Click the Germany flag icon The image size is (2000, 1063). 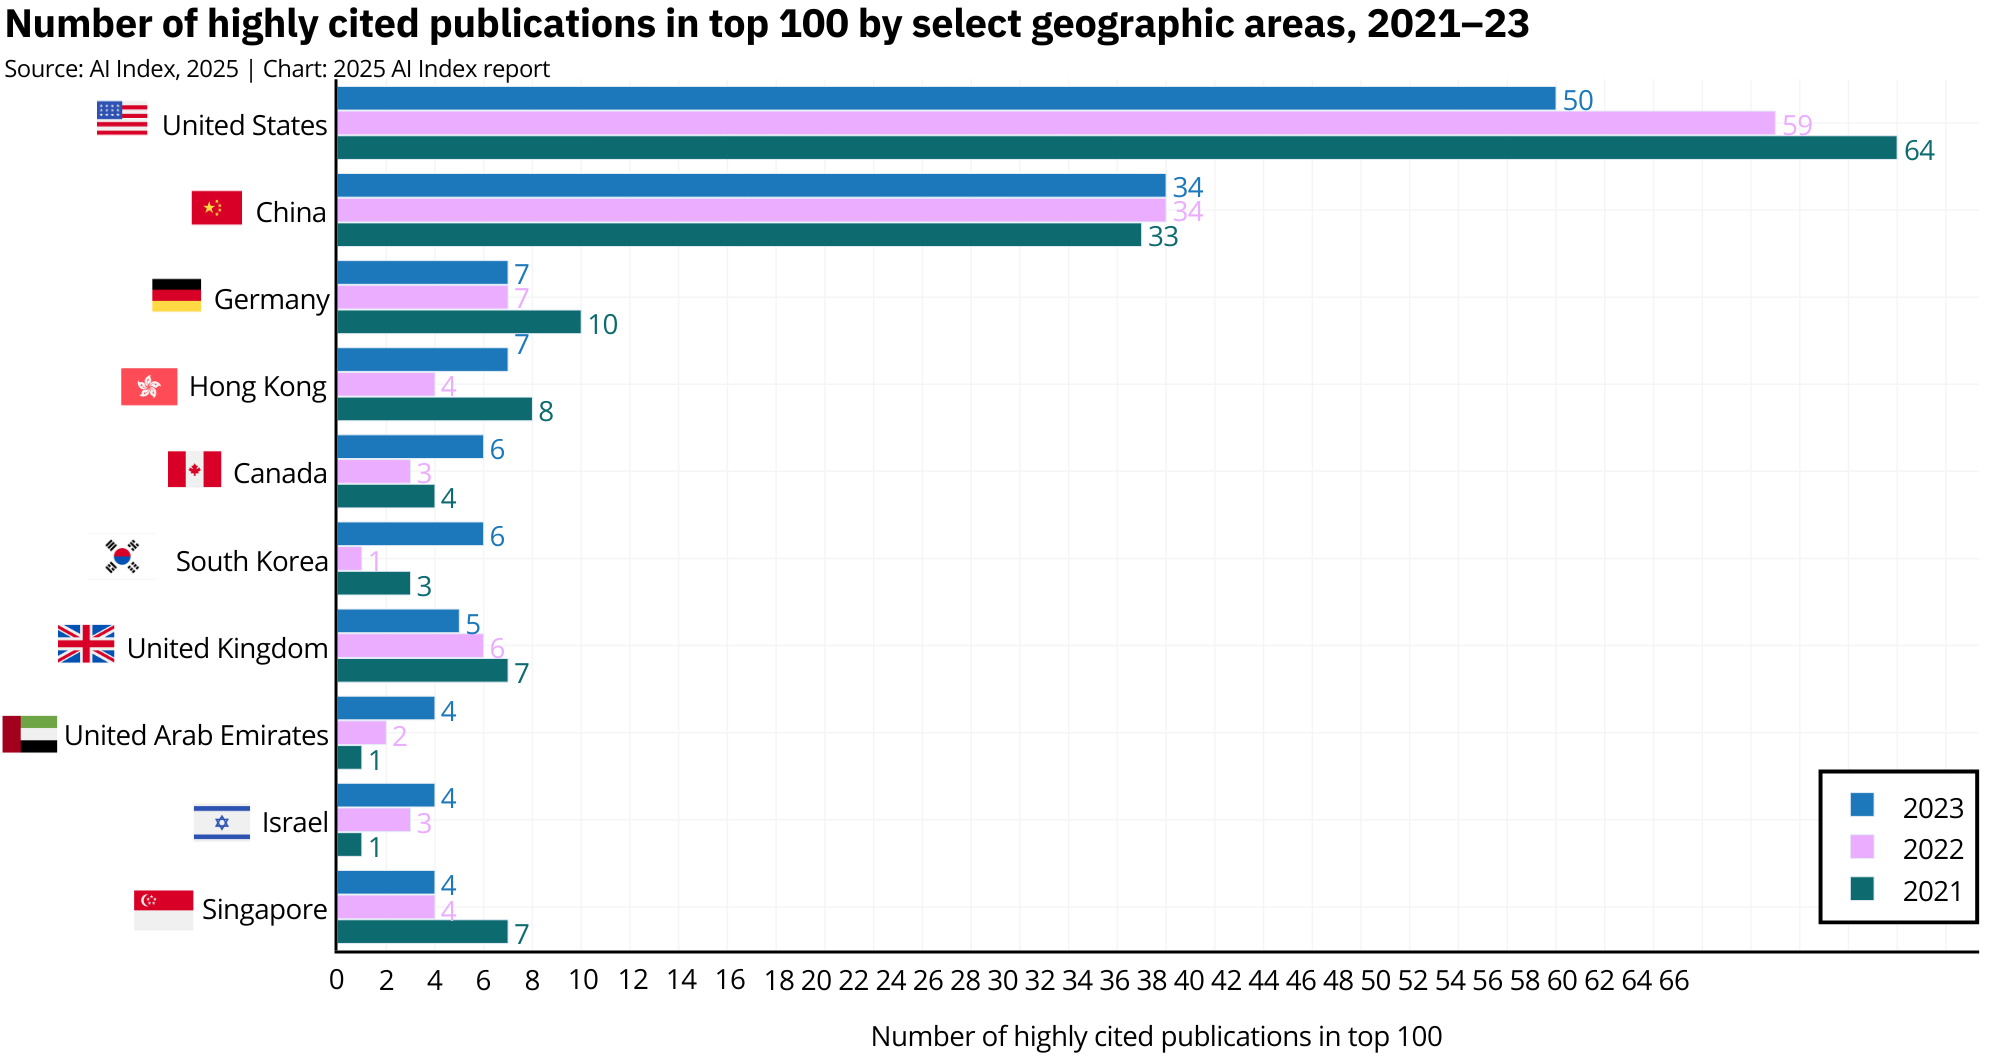tap(176, 295)
